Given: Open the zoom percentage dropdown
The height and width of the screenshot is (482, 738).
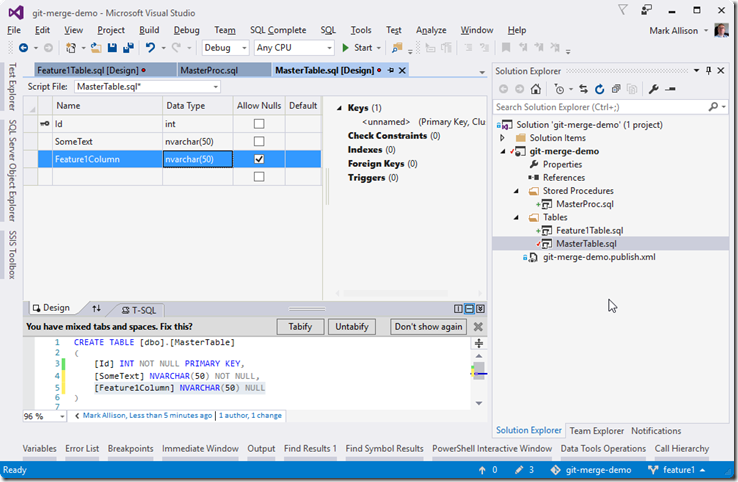Looking at the screenshot, I should (62, 416).
